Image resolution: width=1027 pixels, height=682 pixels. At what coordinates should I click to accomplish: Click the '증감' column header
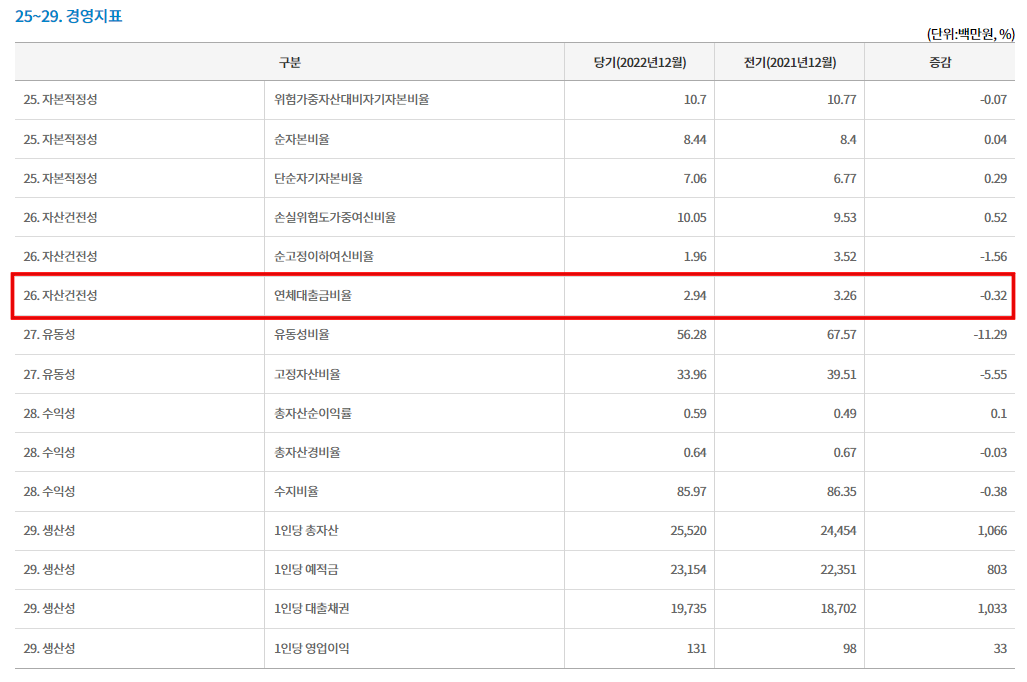coord(940,62)
